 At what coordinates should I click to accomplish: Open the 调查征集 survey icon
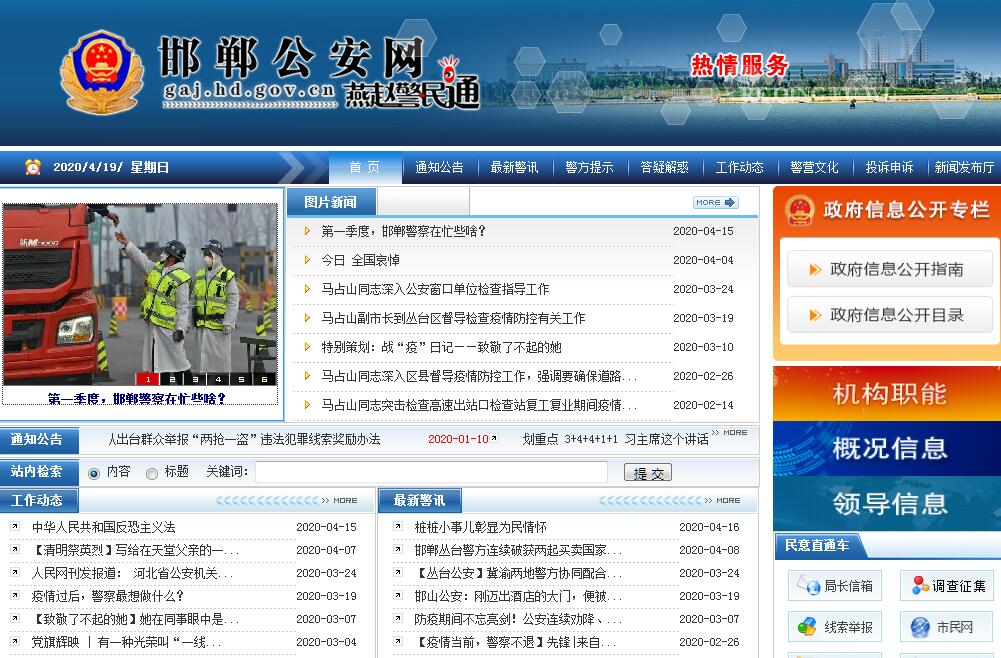pos(919,586)
